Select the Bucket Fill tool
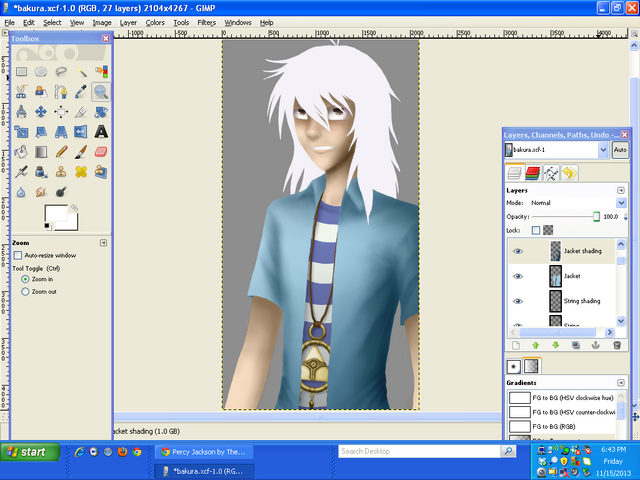This screenshot has height=480, width=640. (x=21, y=152)
